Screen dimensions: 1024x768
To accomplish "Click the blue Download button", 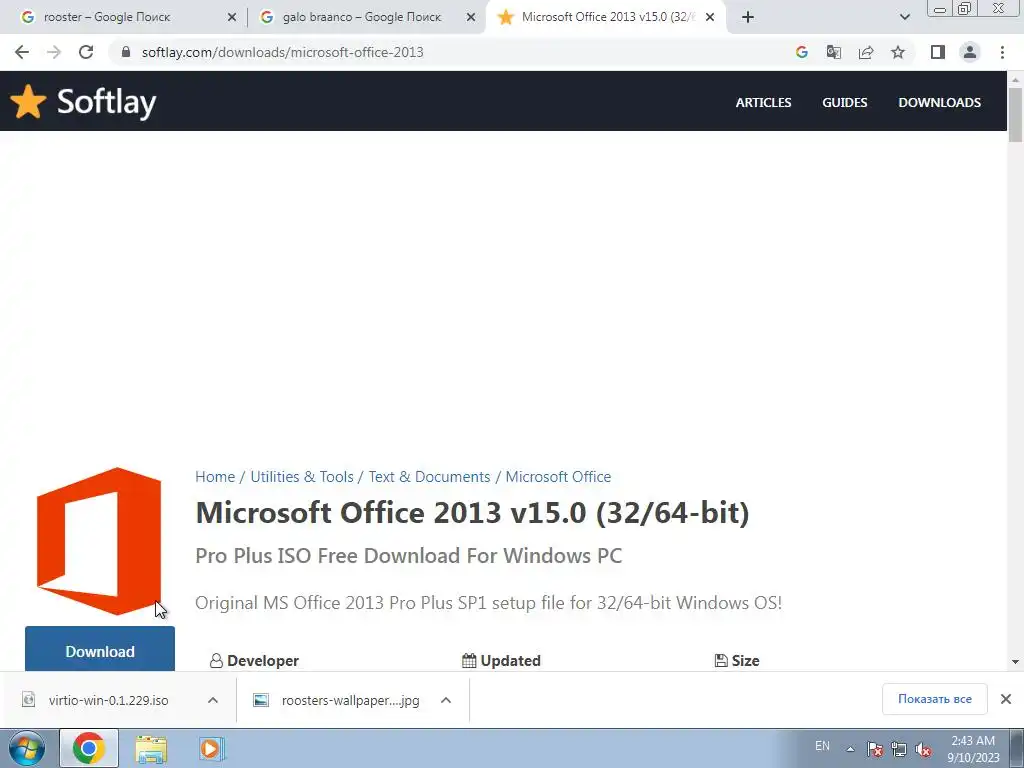I will (100, 648).
